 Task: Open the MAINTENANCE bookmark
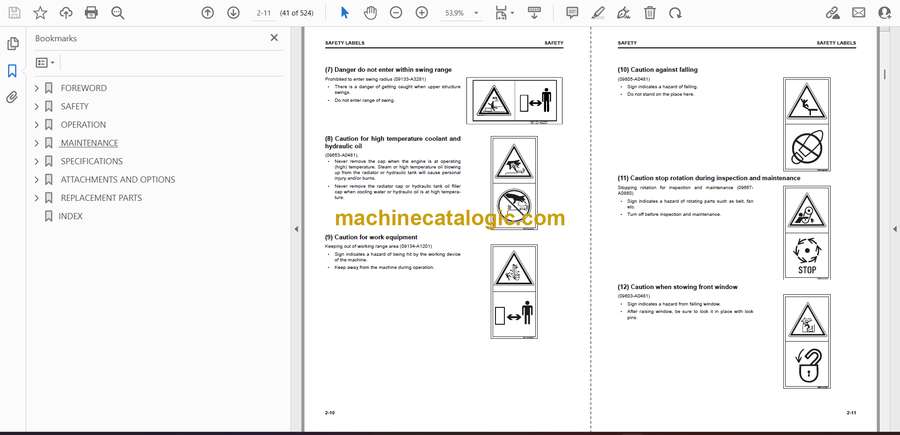click(89, 143)
